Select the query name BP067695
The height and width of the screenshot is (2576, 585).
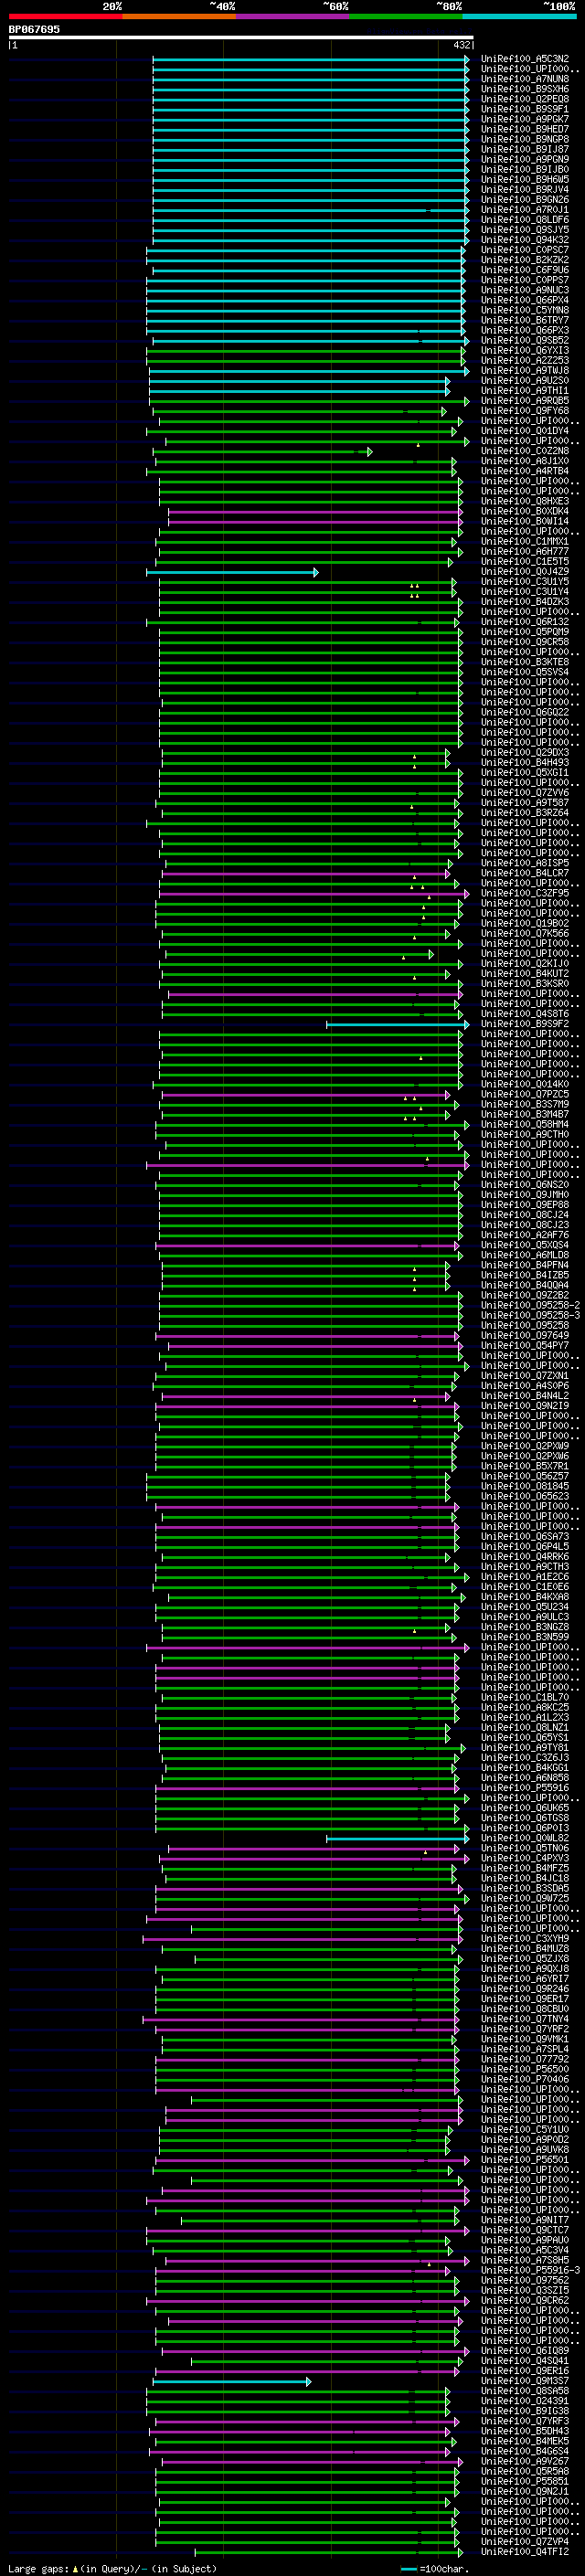[x=34, y=29]
